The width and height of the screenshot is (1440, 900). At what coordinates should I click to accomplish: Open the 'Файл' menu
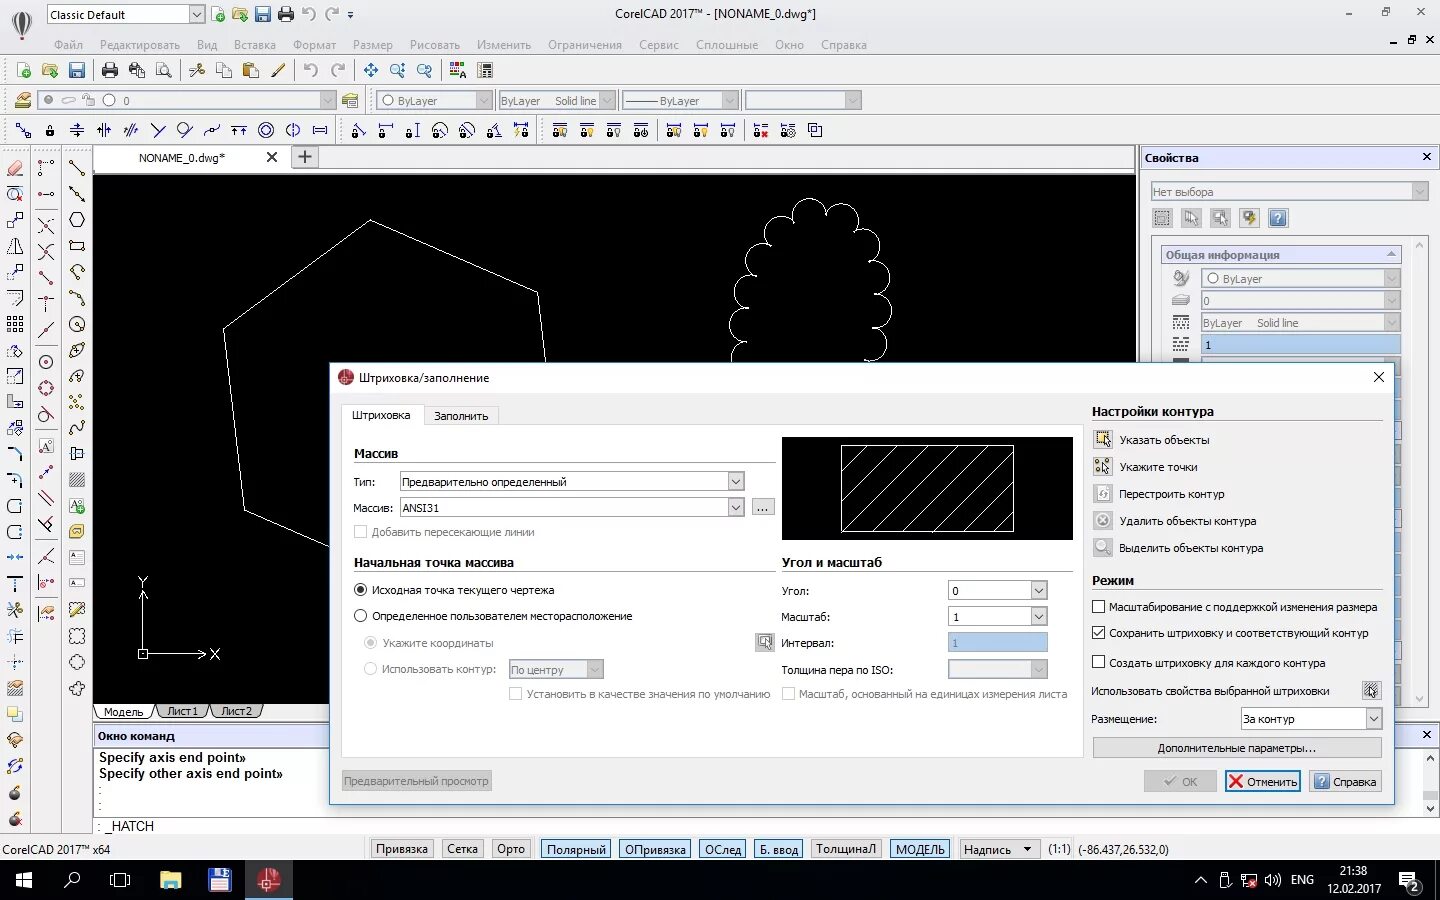click(68, 45)
